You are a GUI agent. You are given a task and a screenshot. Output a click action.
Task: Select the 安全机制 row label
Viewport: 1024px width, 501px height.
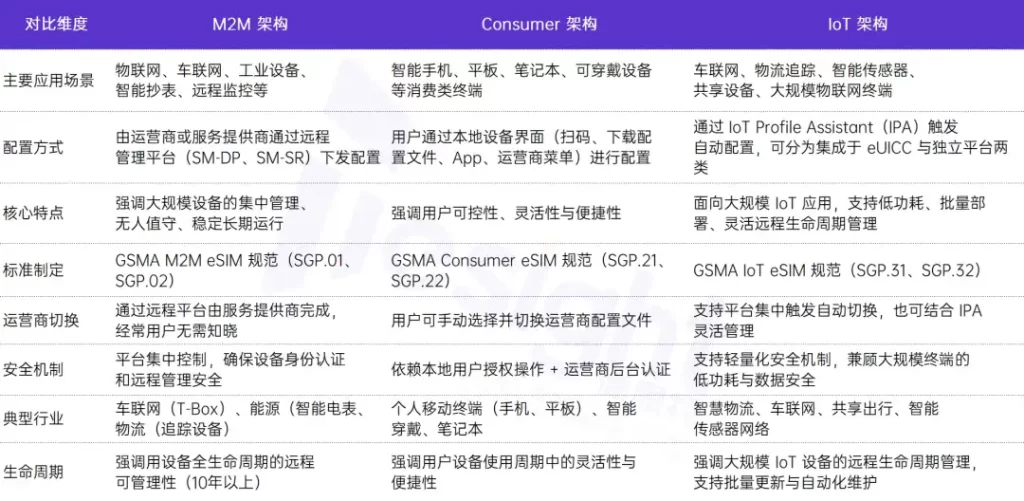click(33, 370)
